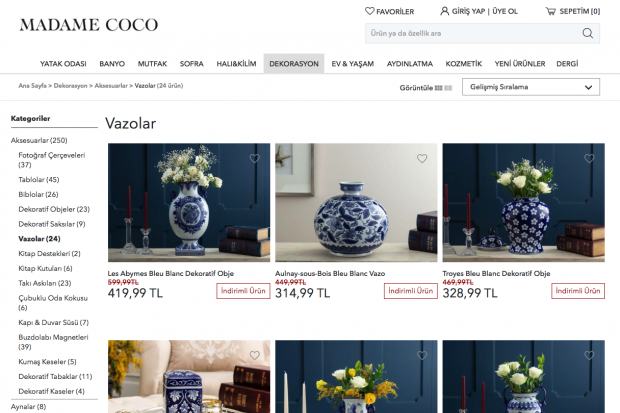The width and height of the screenshot is (620, 413).
Task: Open the Gelişmiş Sıralama sorting dropdown
Action: 531,87
